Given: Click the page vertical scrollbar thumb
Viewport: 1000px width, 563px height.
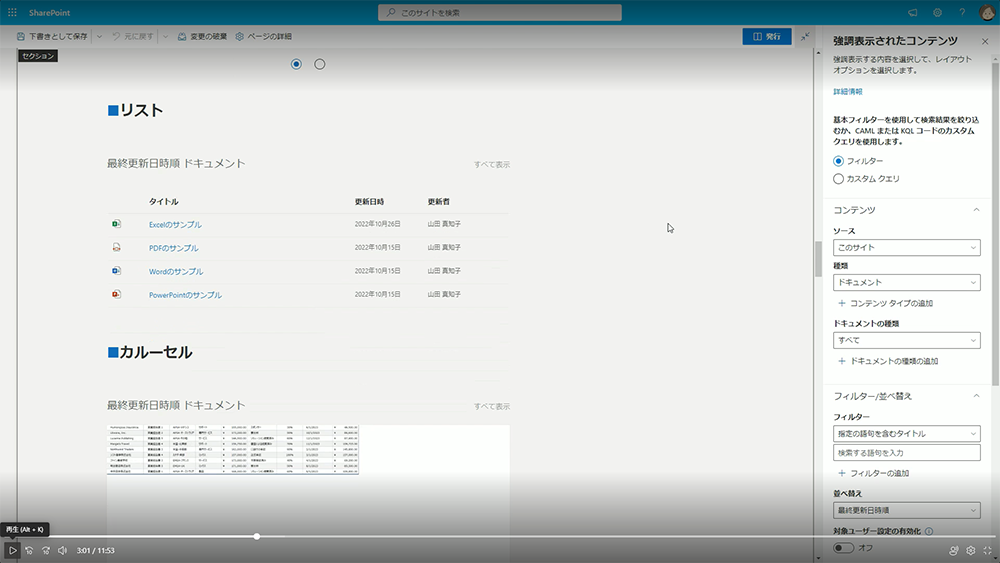Looking at the screenshot, I should (x=818, y=259).
